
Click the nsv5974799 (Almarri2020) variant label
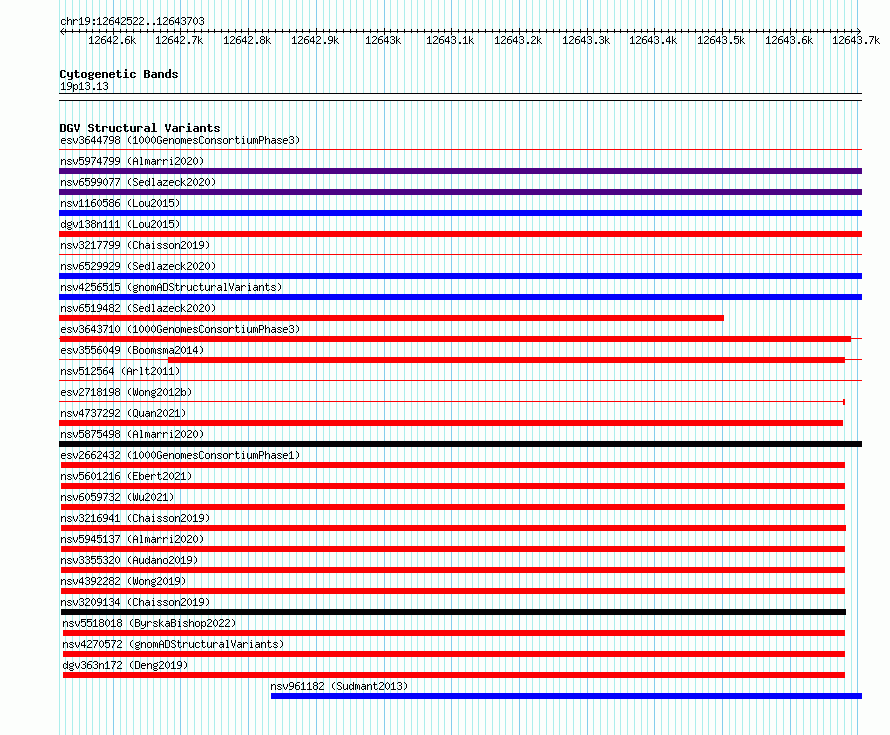[132, 161]
